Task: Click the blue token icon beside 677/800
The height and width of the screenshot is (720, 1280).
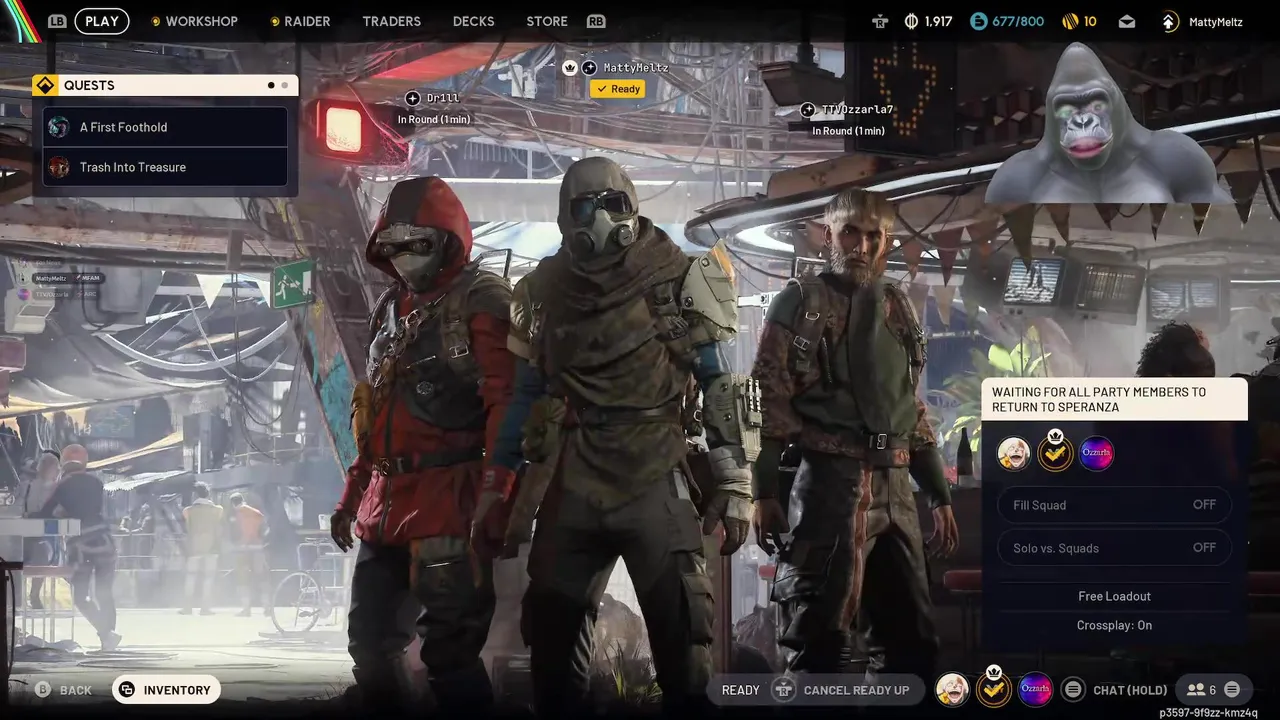Action: (x=978, y=21)
